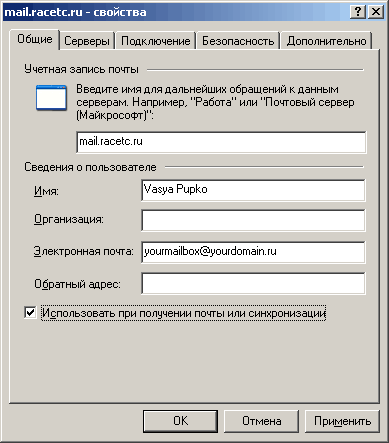The image size is (389, 443).
Task: Click the Отмена button
Action: pyautogui.click(x=261, y=421)
